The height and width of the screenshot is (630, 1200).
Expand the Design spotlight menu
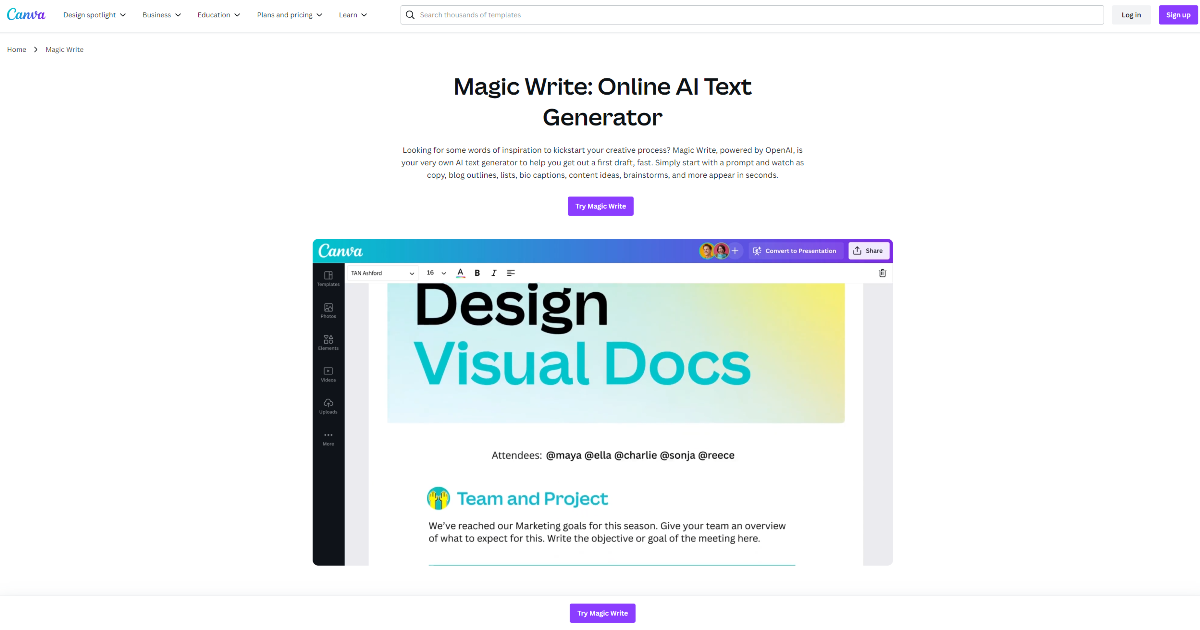pyautogui.click(x=94, y=14)
